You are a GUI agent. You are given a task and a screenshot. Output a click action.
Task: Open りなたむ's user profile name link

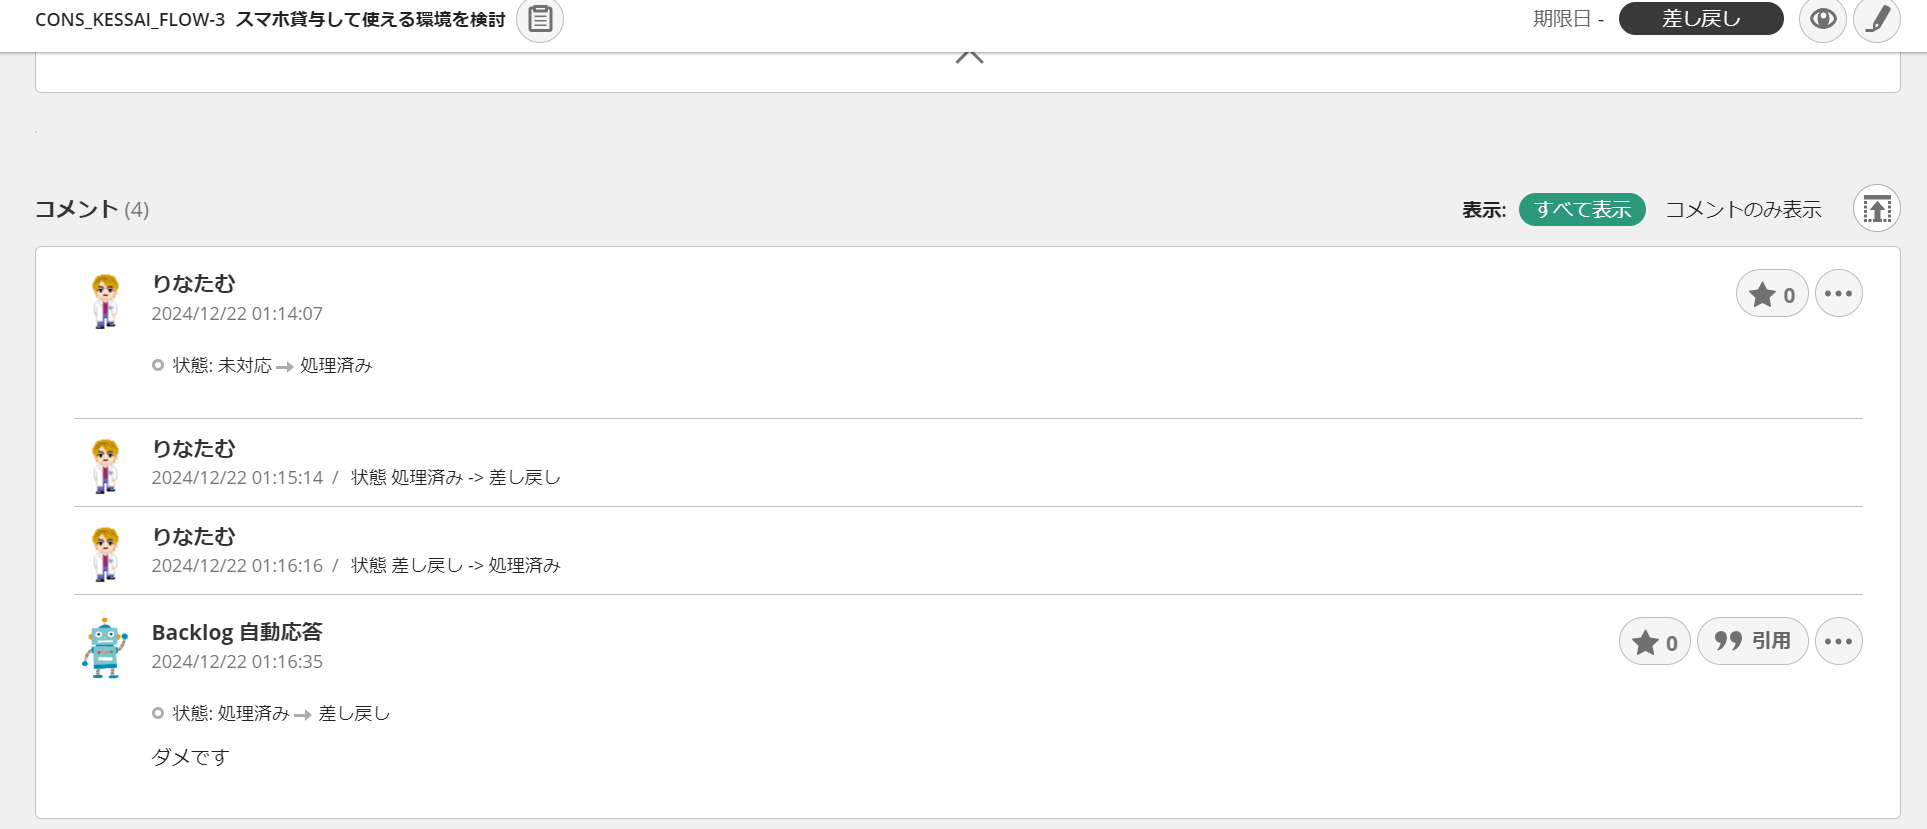[194, 284]
